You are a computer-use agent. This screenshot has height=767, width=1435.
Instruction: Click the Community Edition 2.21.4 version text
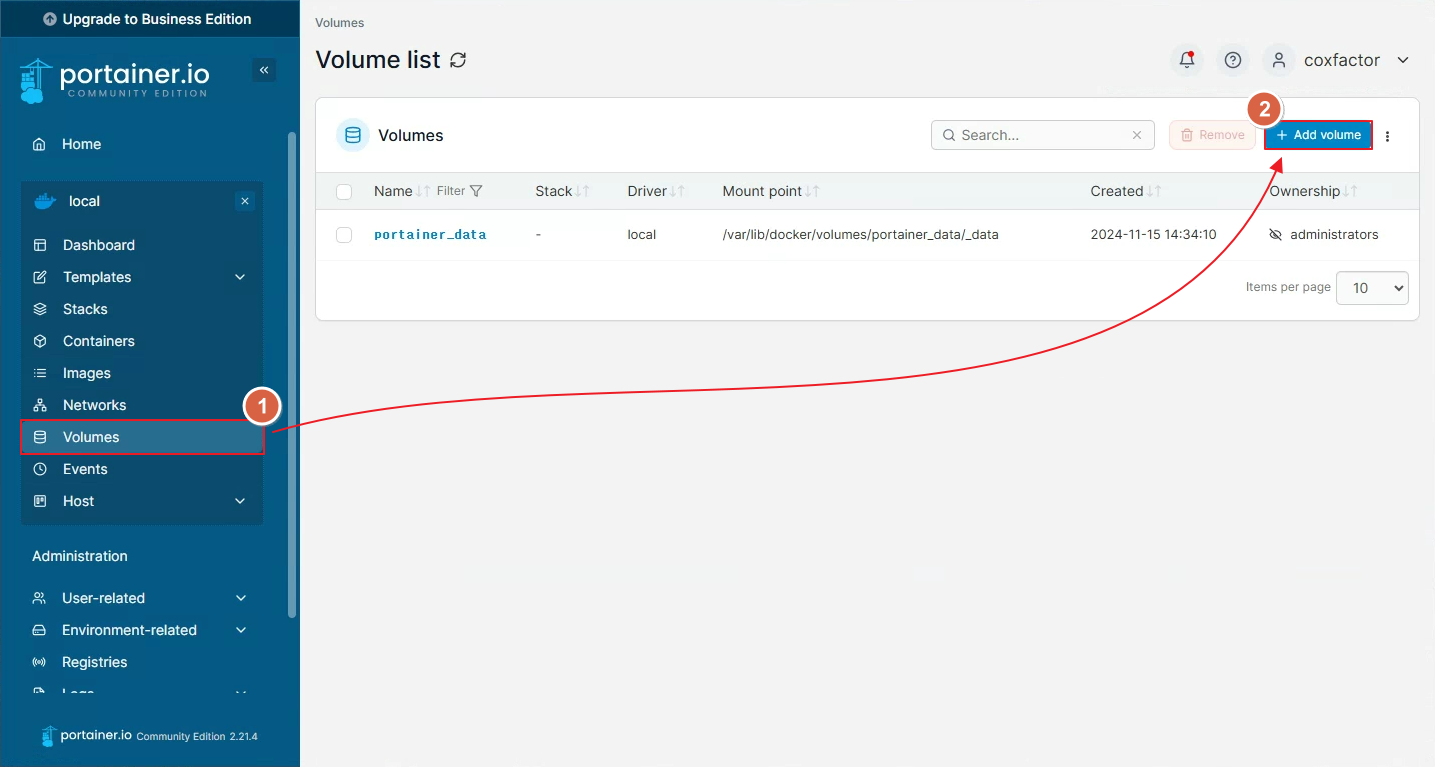(197, 736)
